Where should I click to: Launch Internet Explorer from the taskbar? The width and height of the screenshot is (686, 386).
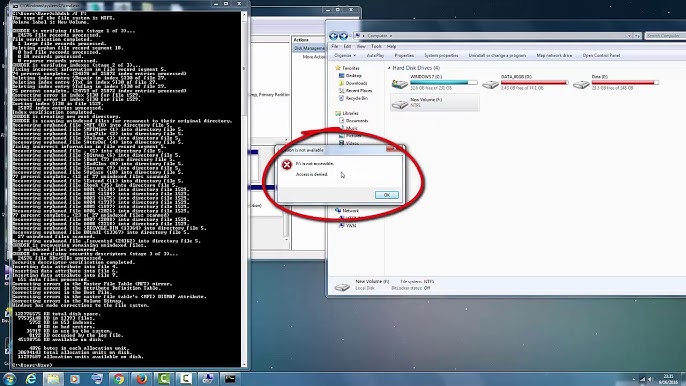31,379
